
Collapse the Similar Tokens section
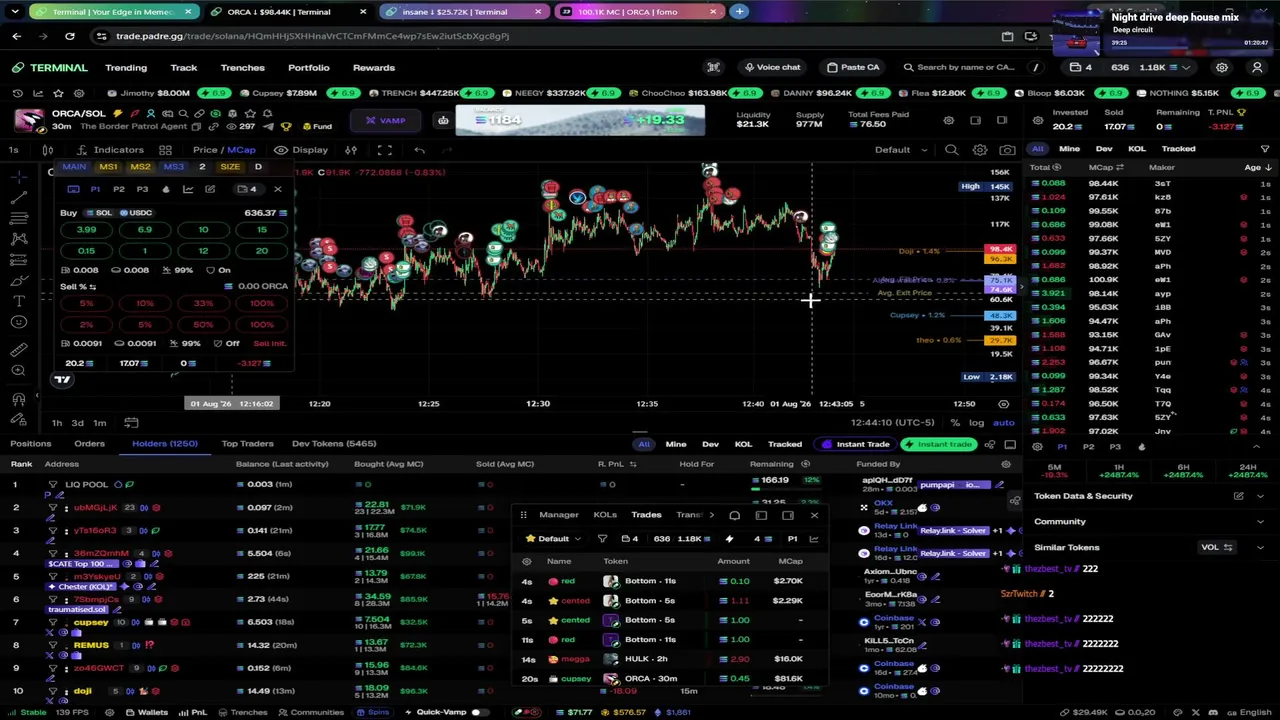pos(1259,547)
